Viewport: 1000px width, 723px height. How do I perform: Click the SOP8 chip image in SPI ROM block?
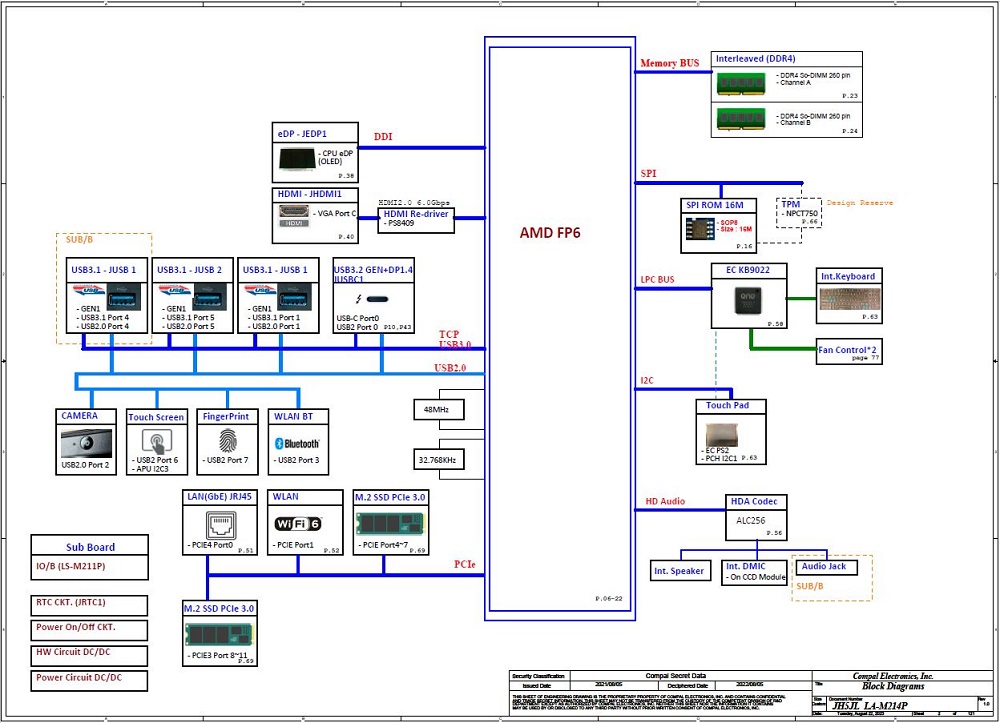(x=700, y=228)
